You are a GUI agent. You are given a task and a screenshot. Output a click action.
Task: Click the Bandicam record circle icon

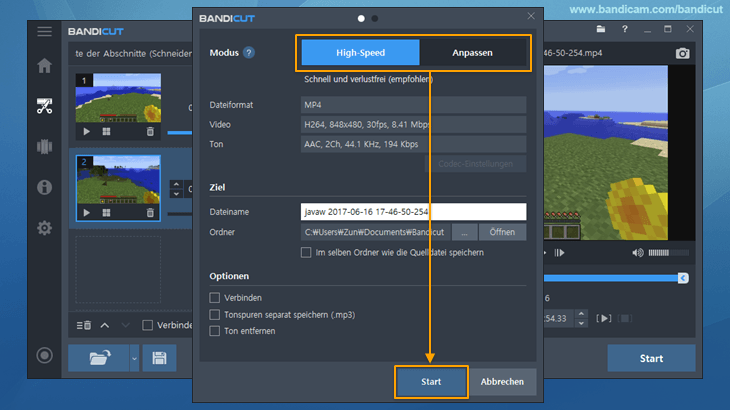45,356
